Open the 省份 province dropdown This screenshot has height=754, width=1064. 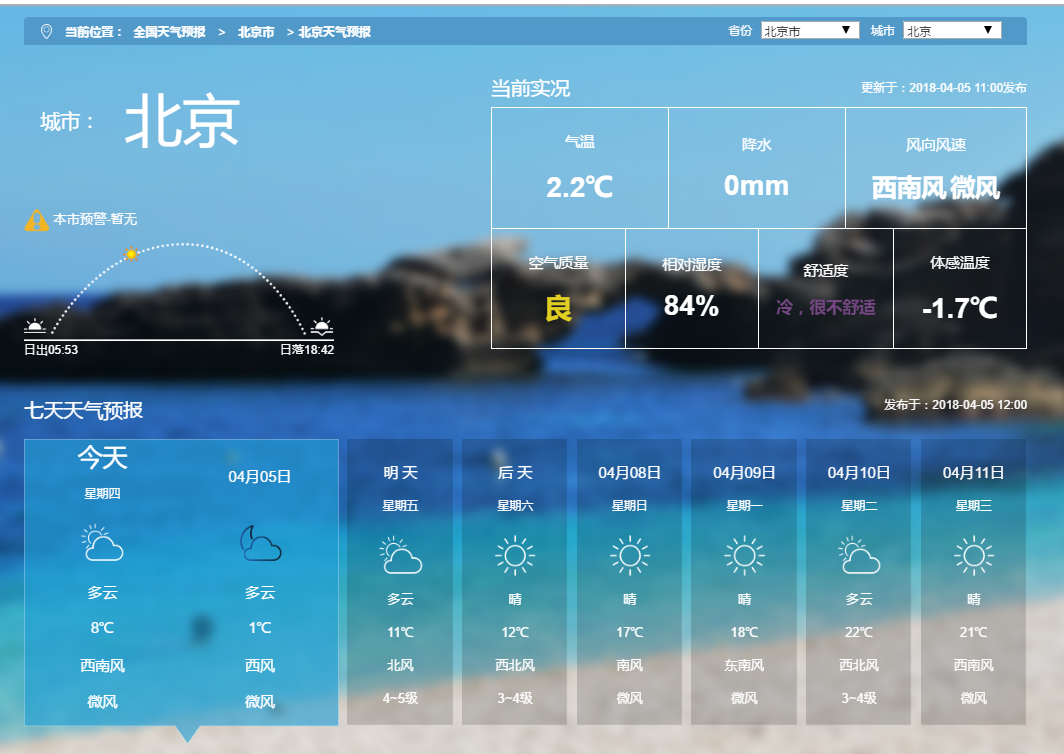point(810,31)
